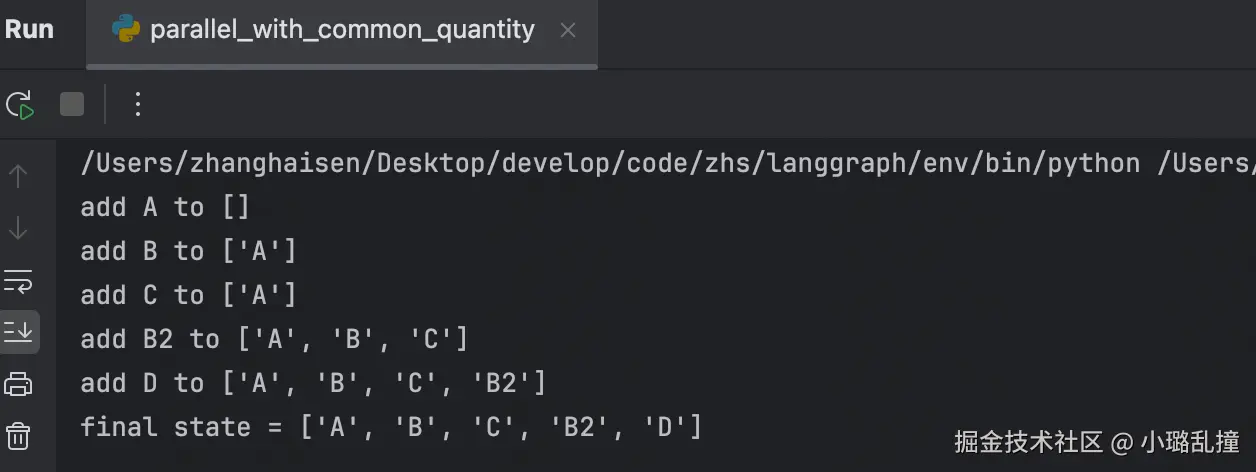The width and height of the screenshot is (1256, 472).
Task: Click the 'add B to ['A']' output line
Action: (189, 252)
